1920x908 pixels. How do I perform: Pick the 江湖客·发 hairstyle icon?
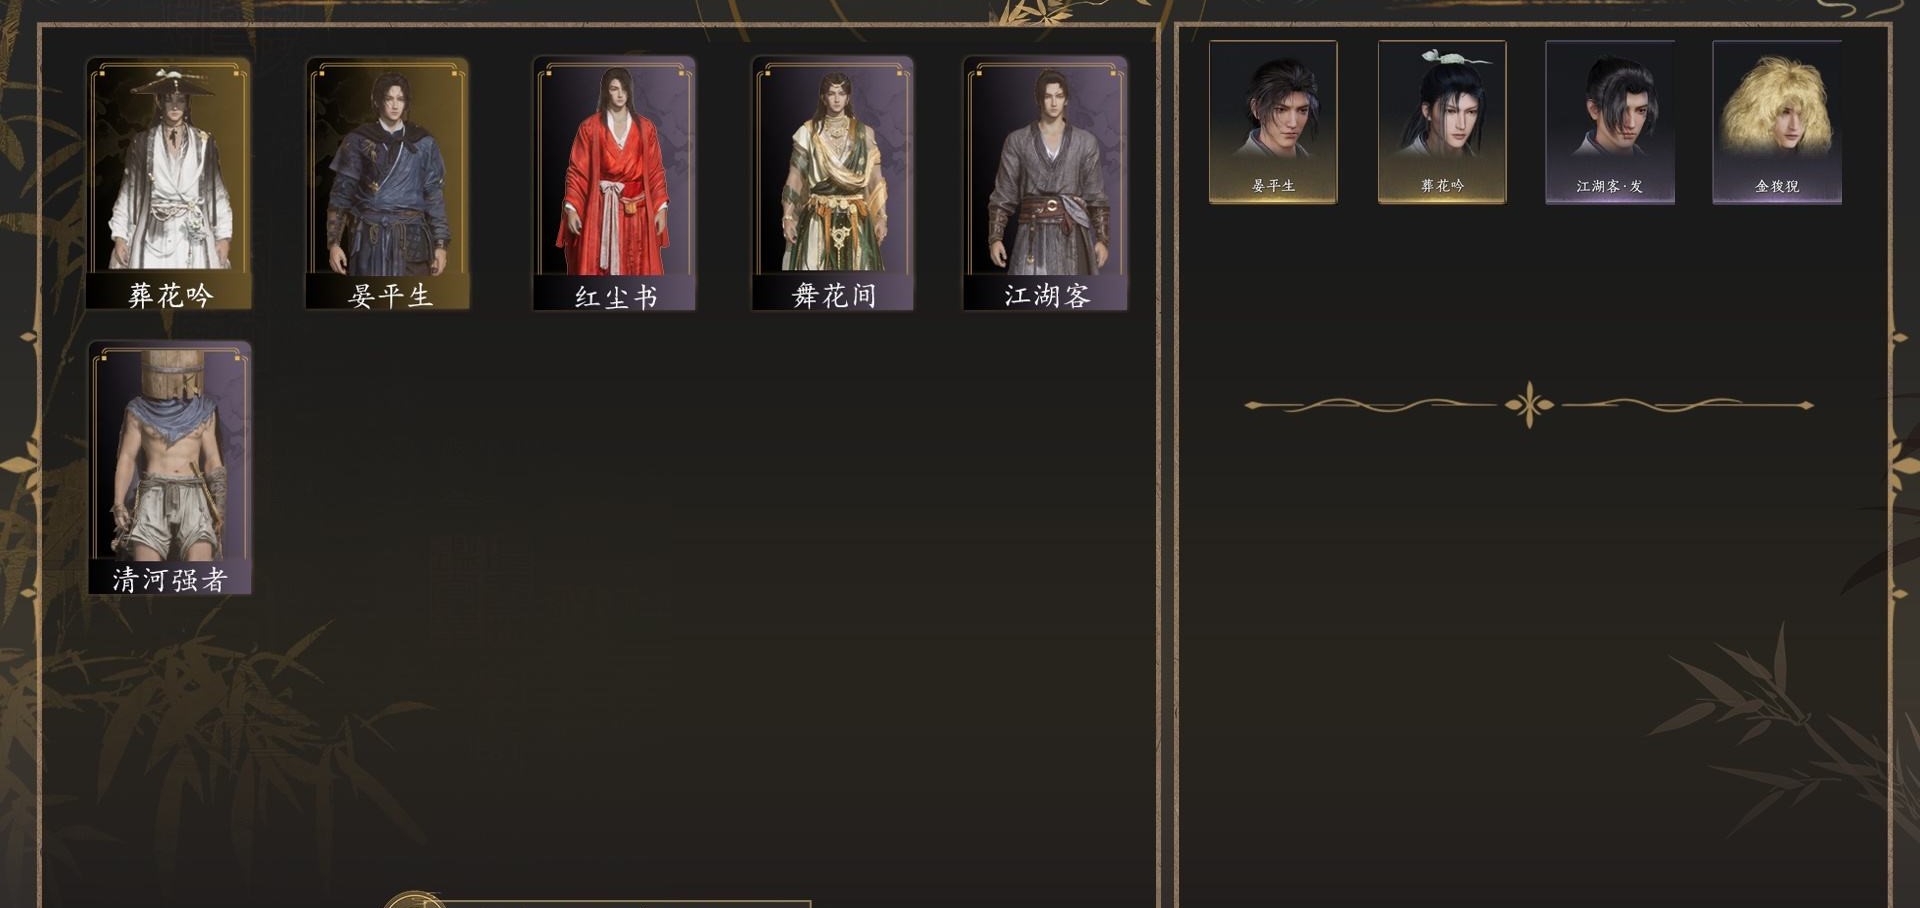coord(1610,122)
